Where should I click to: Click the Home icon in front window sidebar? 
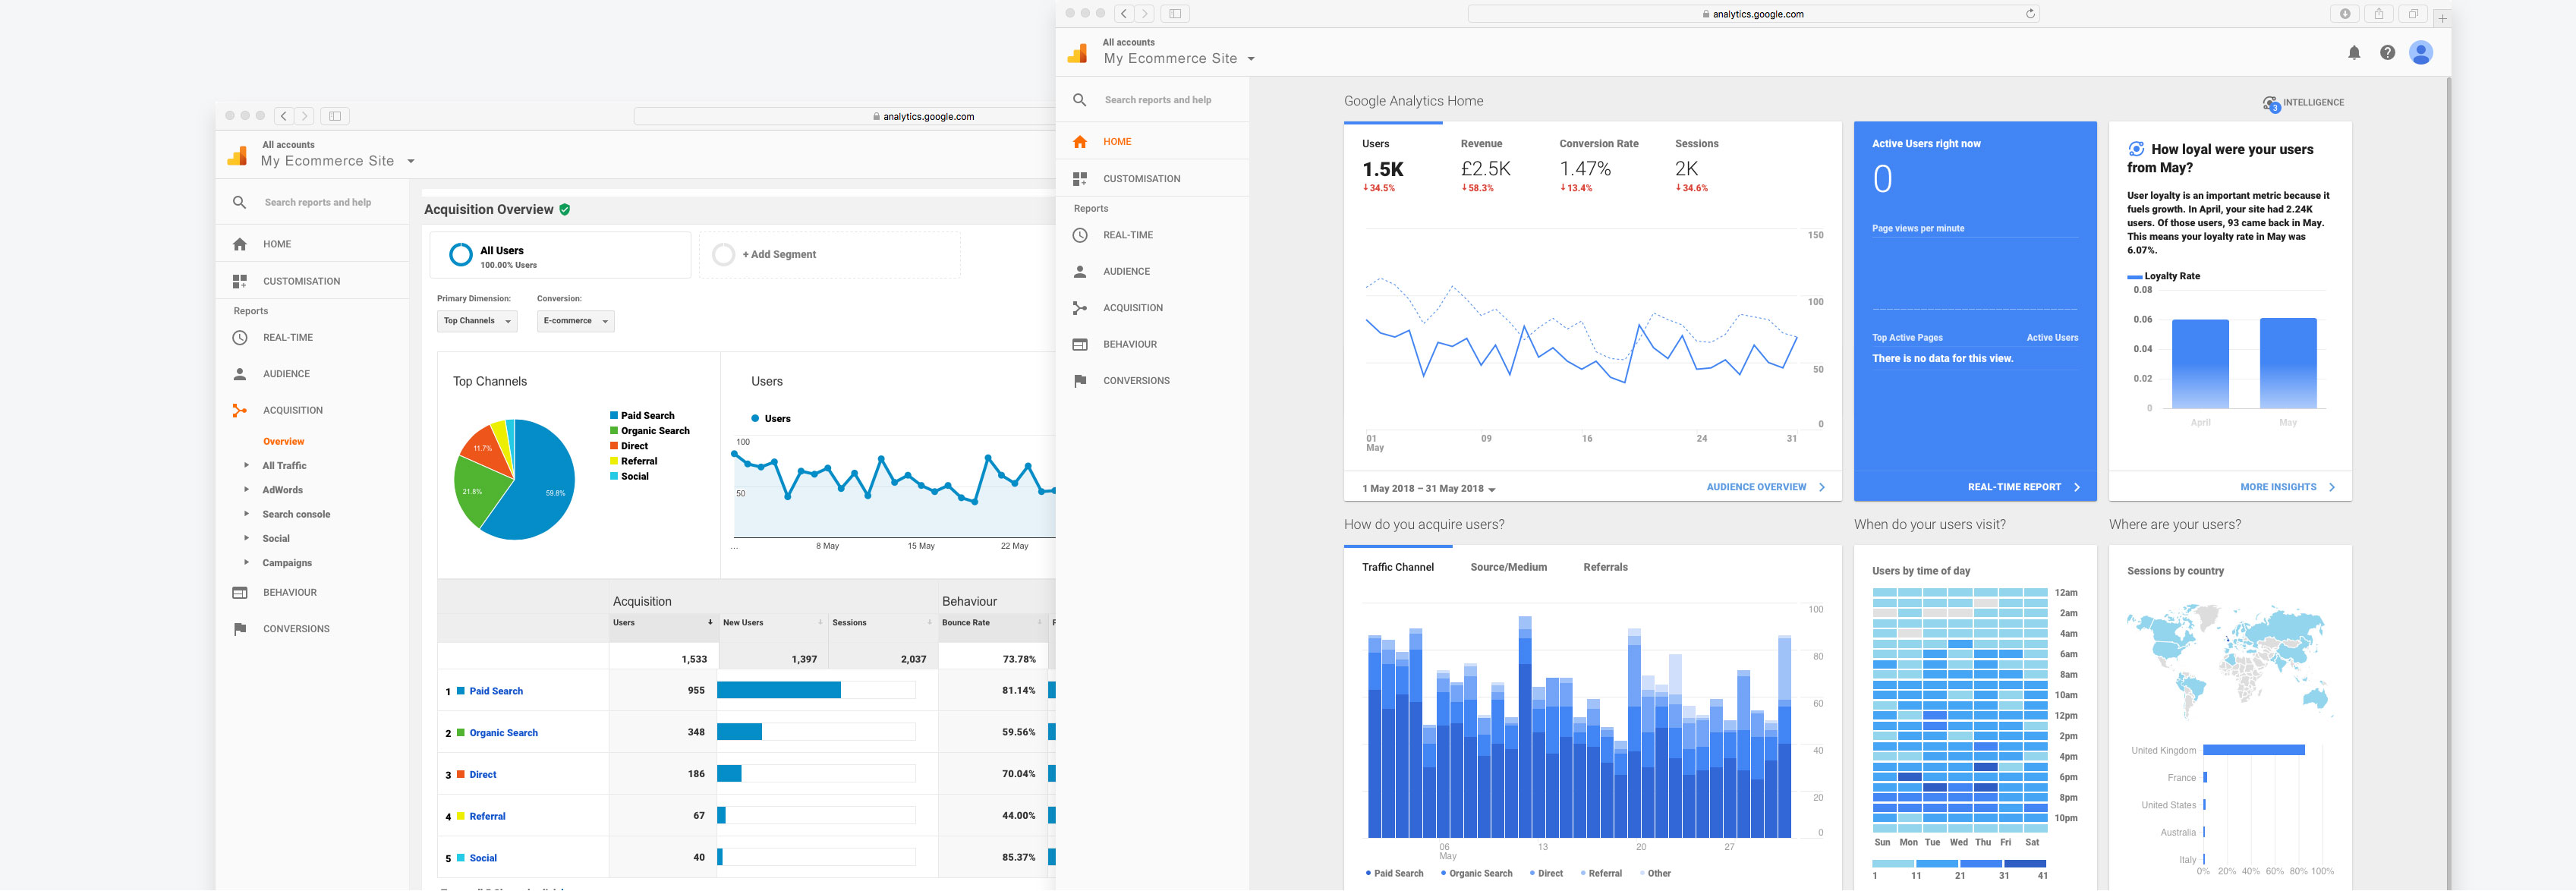pos(1080,142)
